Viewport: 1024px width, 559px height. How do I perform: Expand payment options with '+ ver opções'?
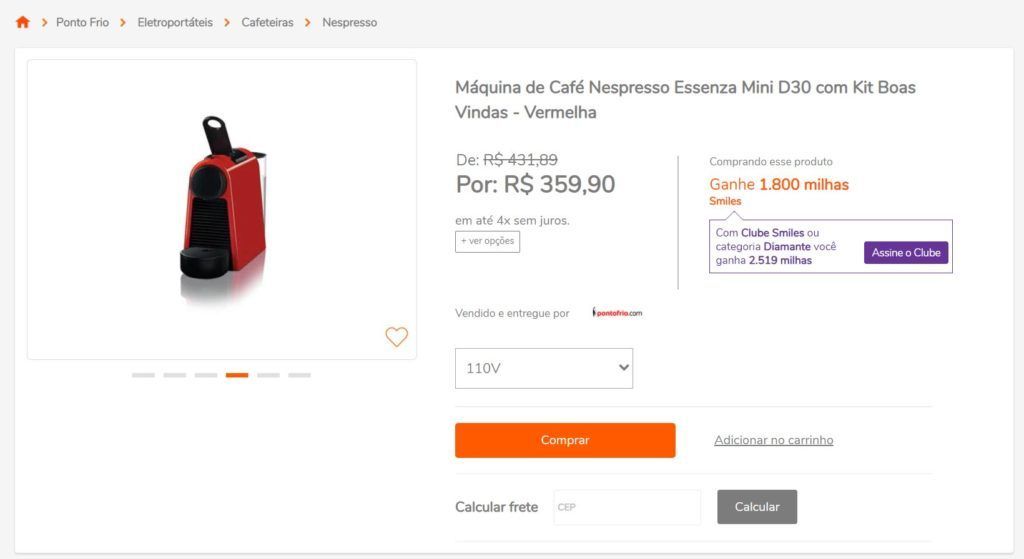[487, 242]
